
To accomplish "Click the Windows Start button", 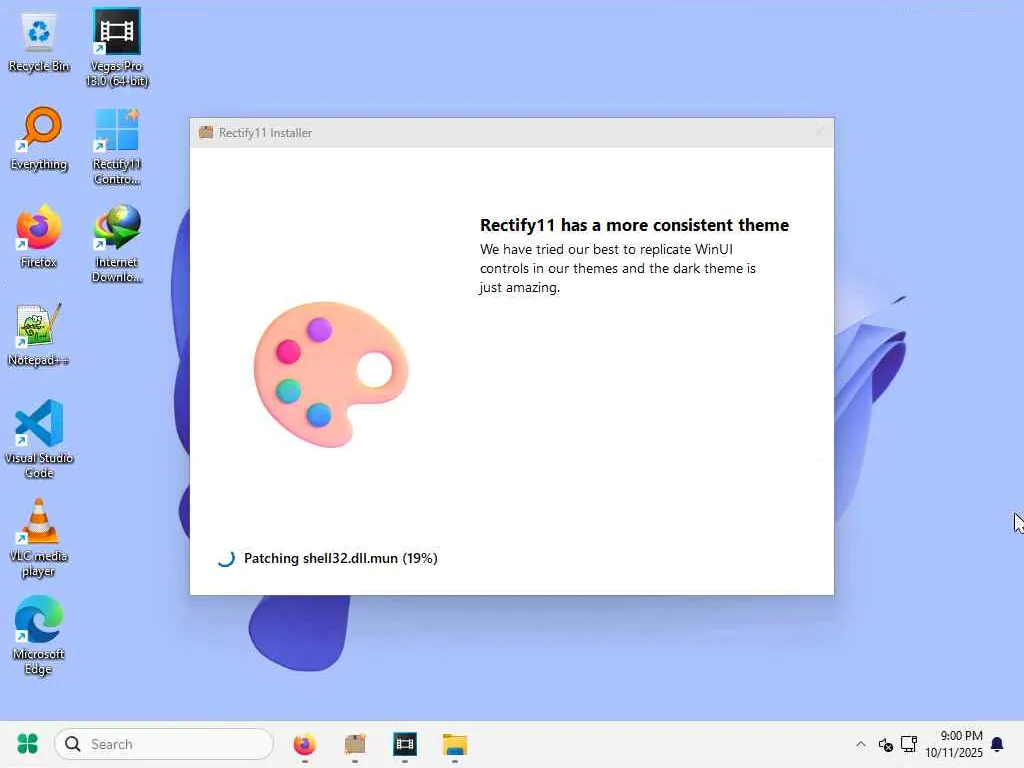I will click(27, 744).
